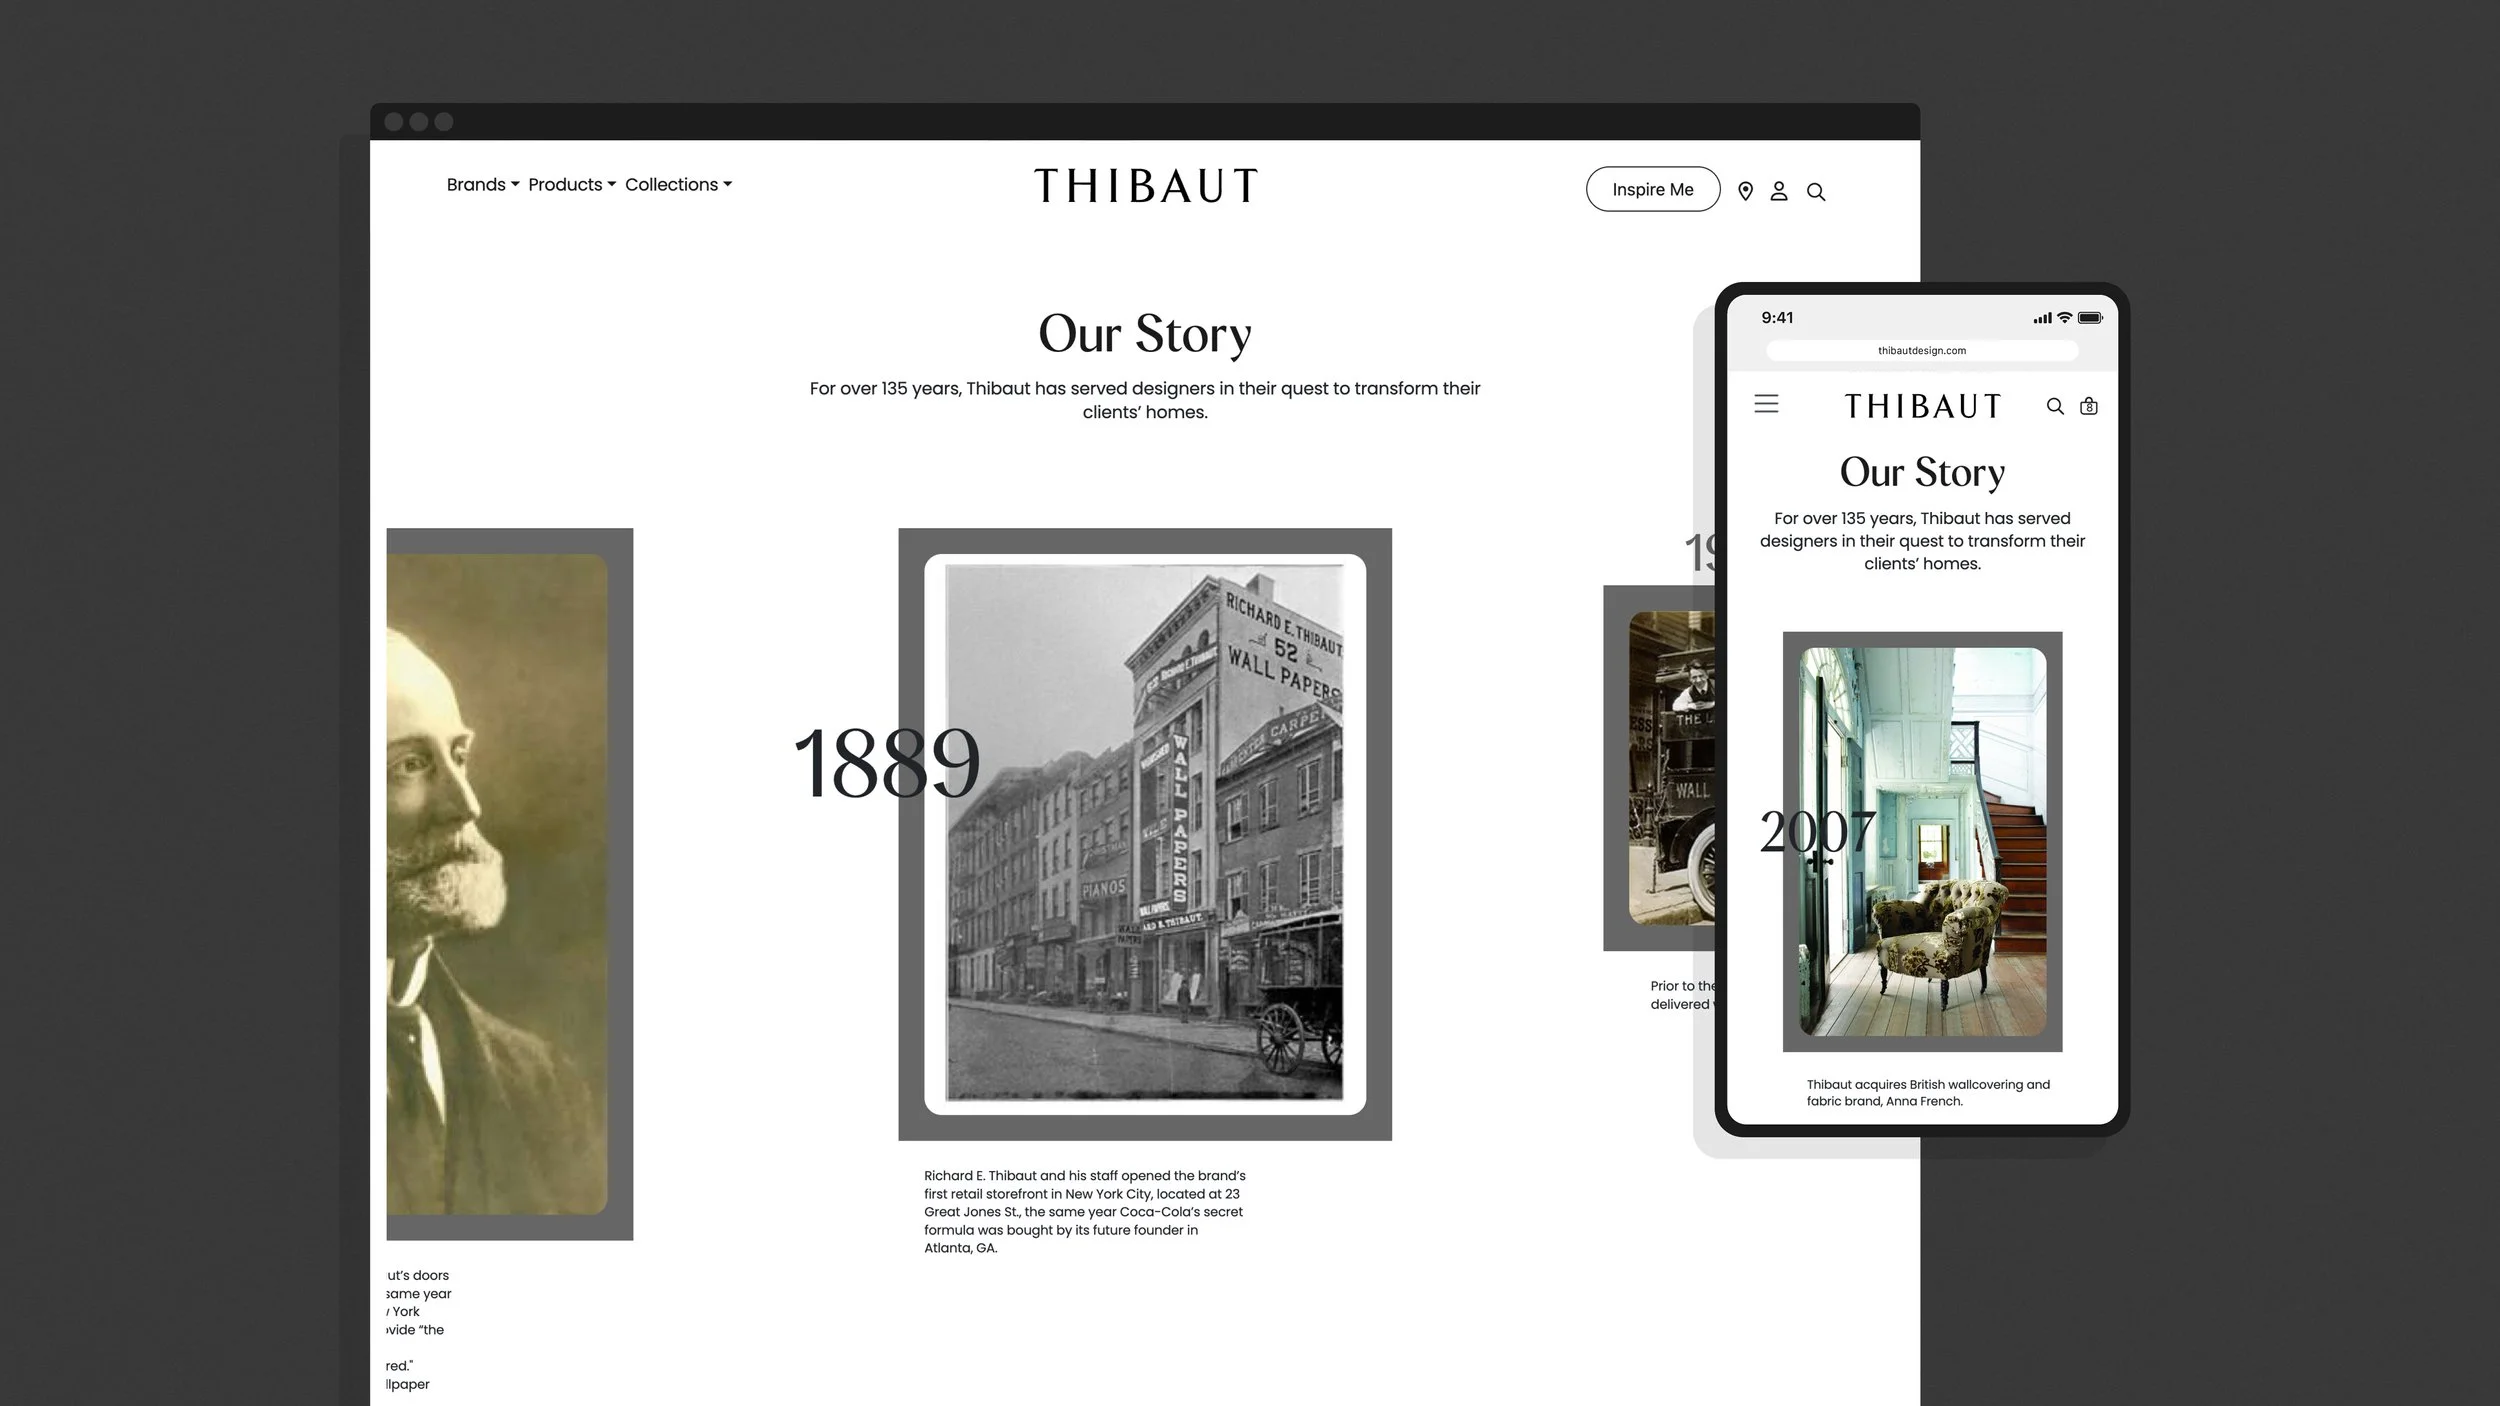The image size is (2500, 1406).
Task: Tap the mobile Our Story heading
Action: pyautogui.click(x=1922, y=472)
